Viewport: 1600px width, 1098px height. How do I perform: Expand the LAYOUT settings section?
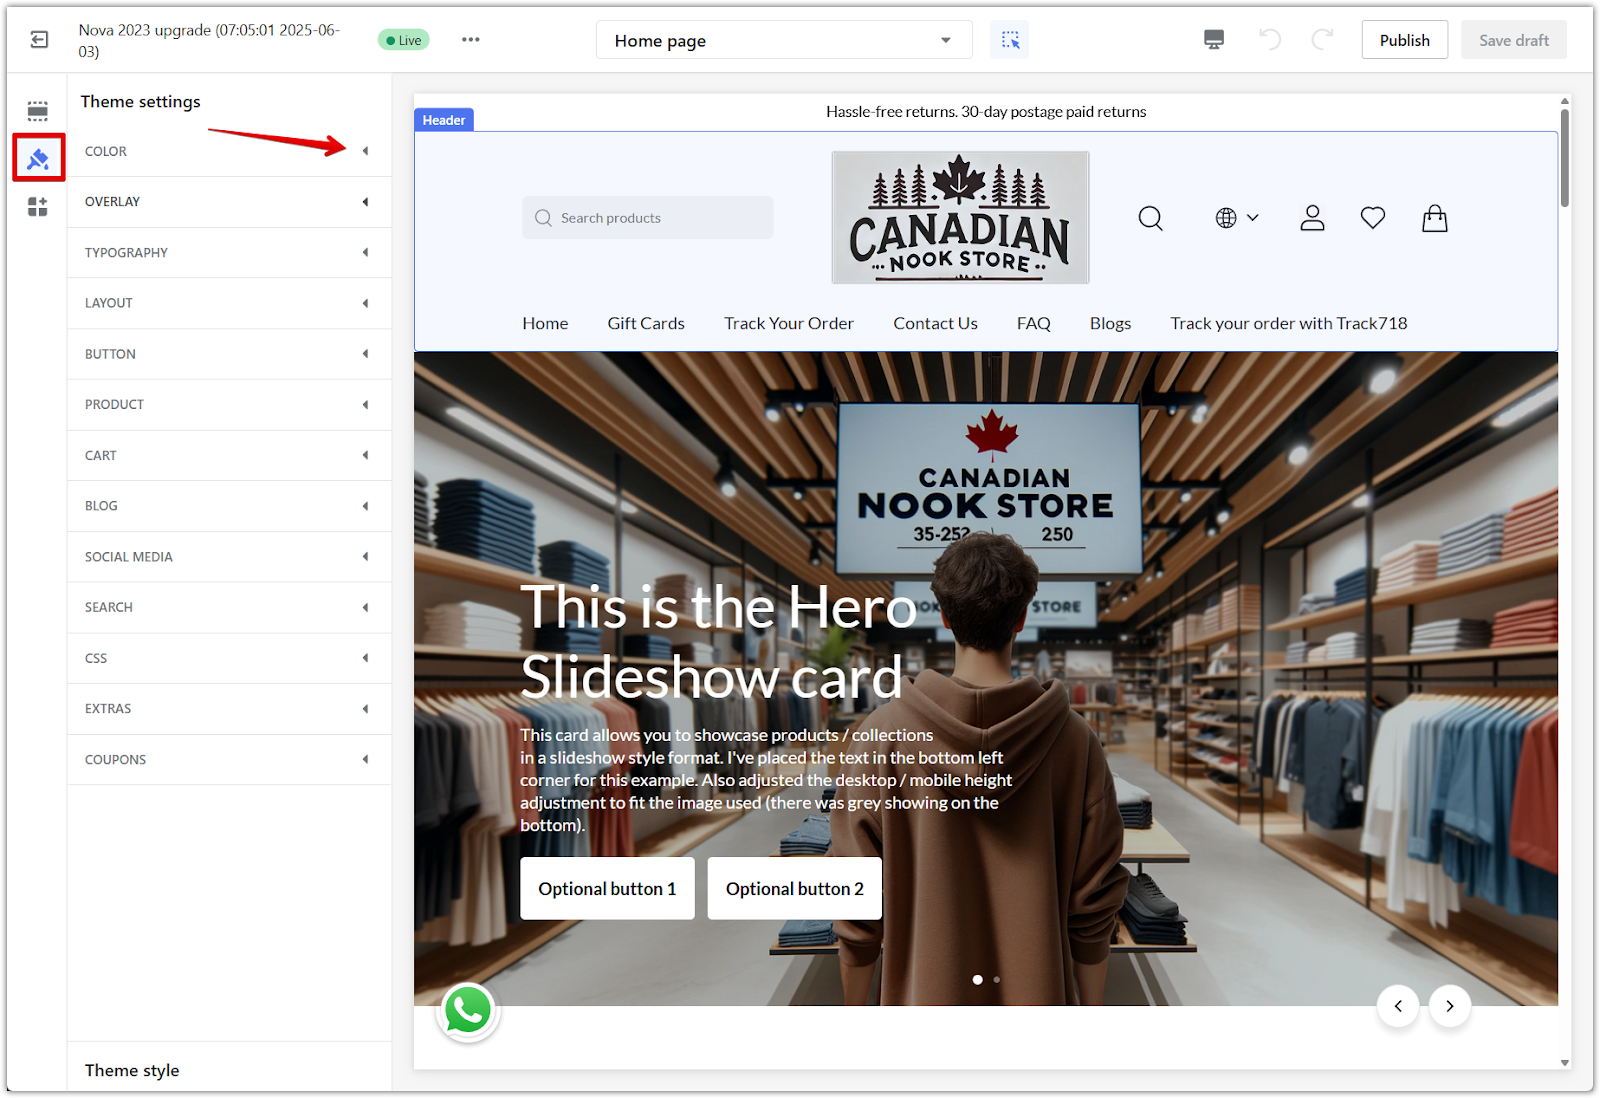point(229,303)
